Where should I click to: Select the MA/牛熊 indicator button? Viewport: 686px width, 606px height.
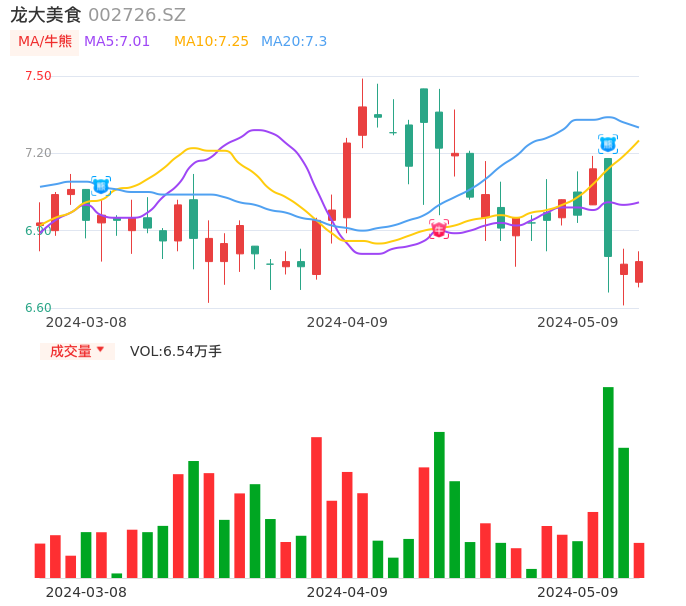[x=45, y=42]
